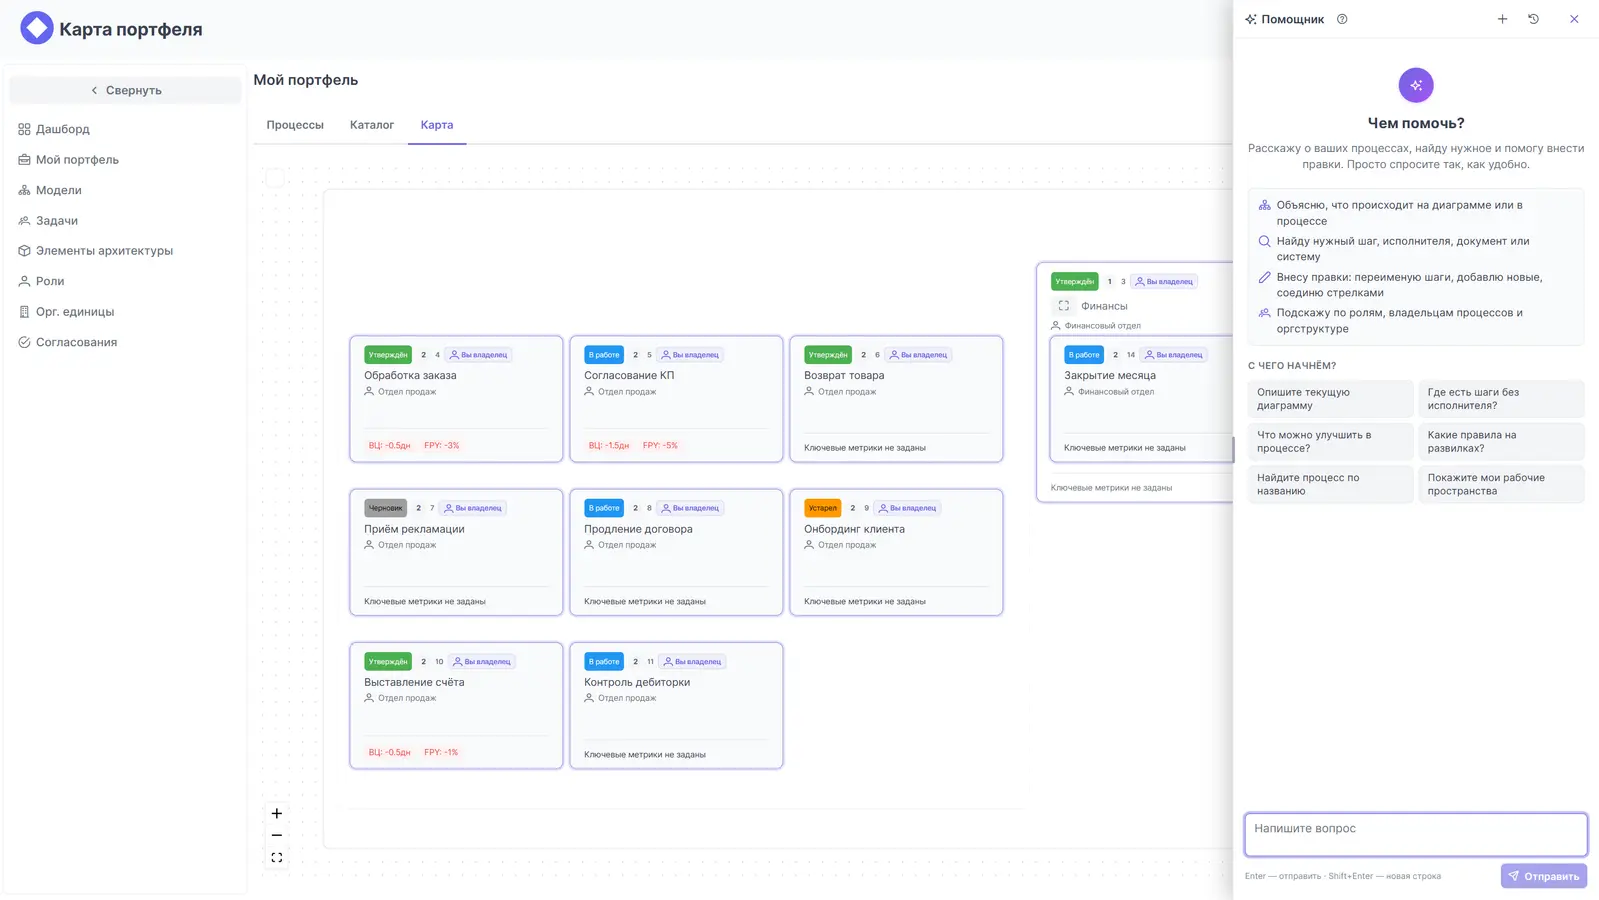This screenshot has width=1599, height=900.
Task: Zoom in with the plus map control
Action: click(277, 814)
